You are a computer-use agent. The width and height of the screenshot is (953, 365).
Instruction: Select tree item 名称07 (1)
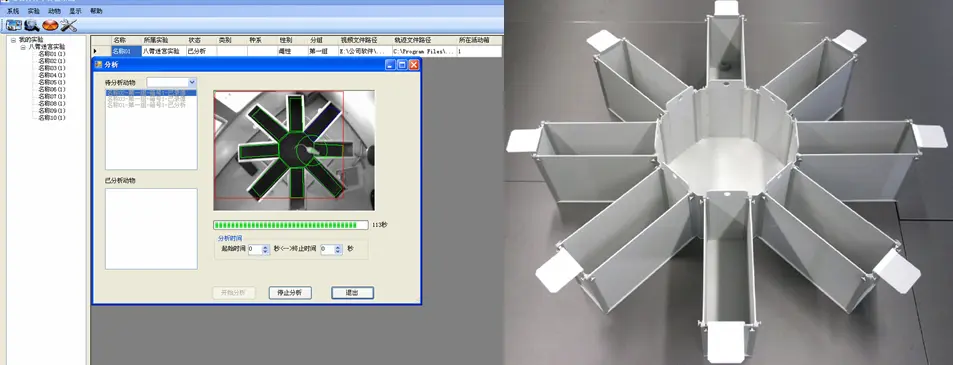pos(52,97)
